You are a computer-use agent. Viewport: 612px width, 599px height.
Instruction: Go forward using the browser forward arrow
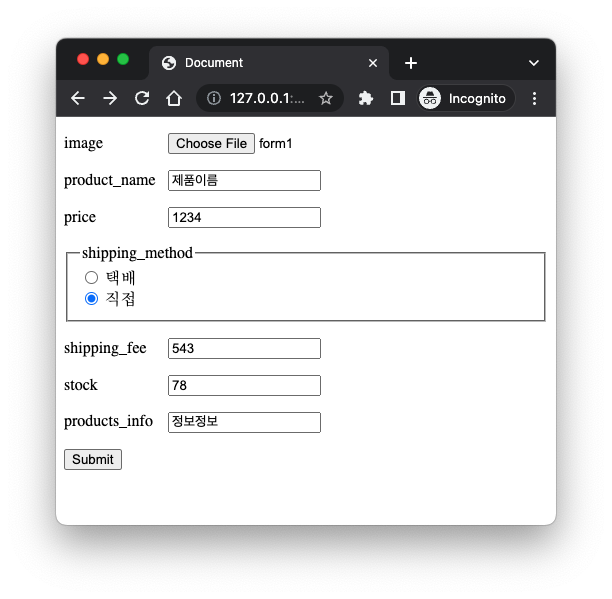(110, 98)
